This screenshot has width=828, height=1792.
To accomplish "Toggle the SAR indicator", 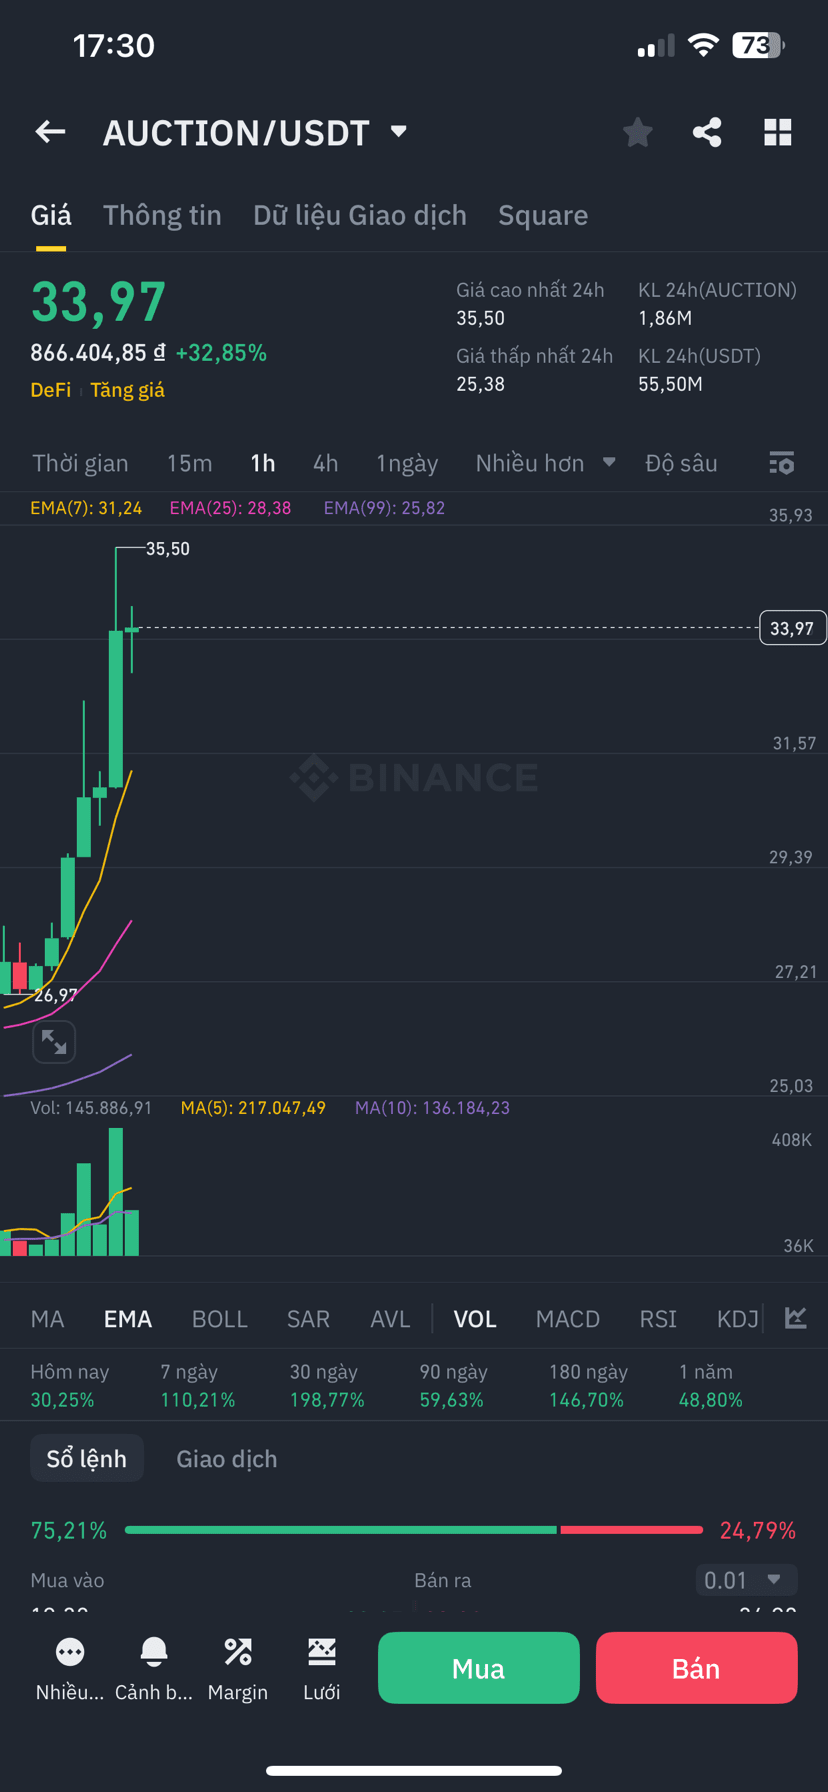I will pos(308,1319).
